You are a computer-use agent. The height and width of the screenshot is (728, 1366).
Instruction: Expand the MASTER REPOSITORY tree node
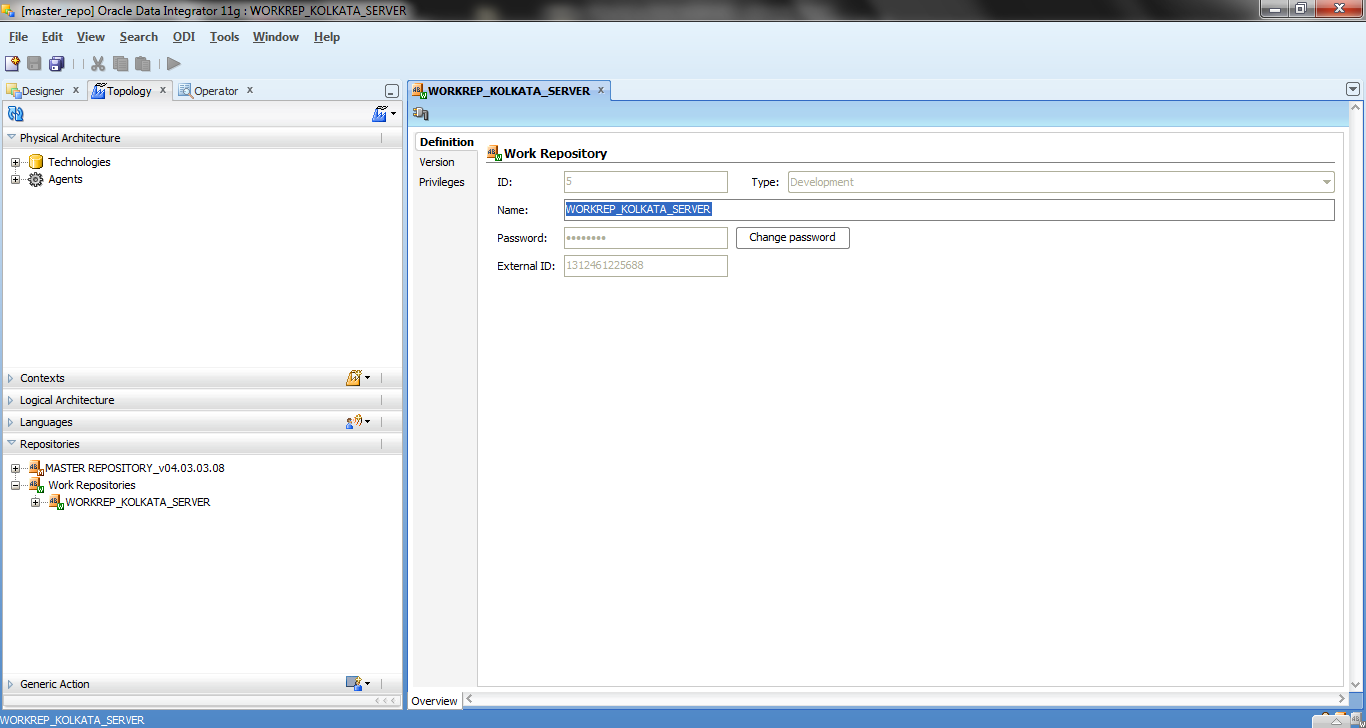pos(15,468)
